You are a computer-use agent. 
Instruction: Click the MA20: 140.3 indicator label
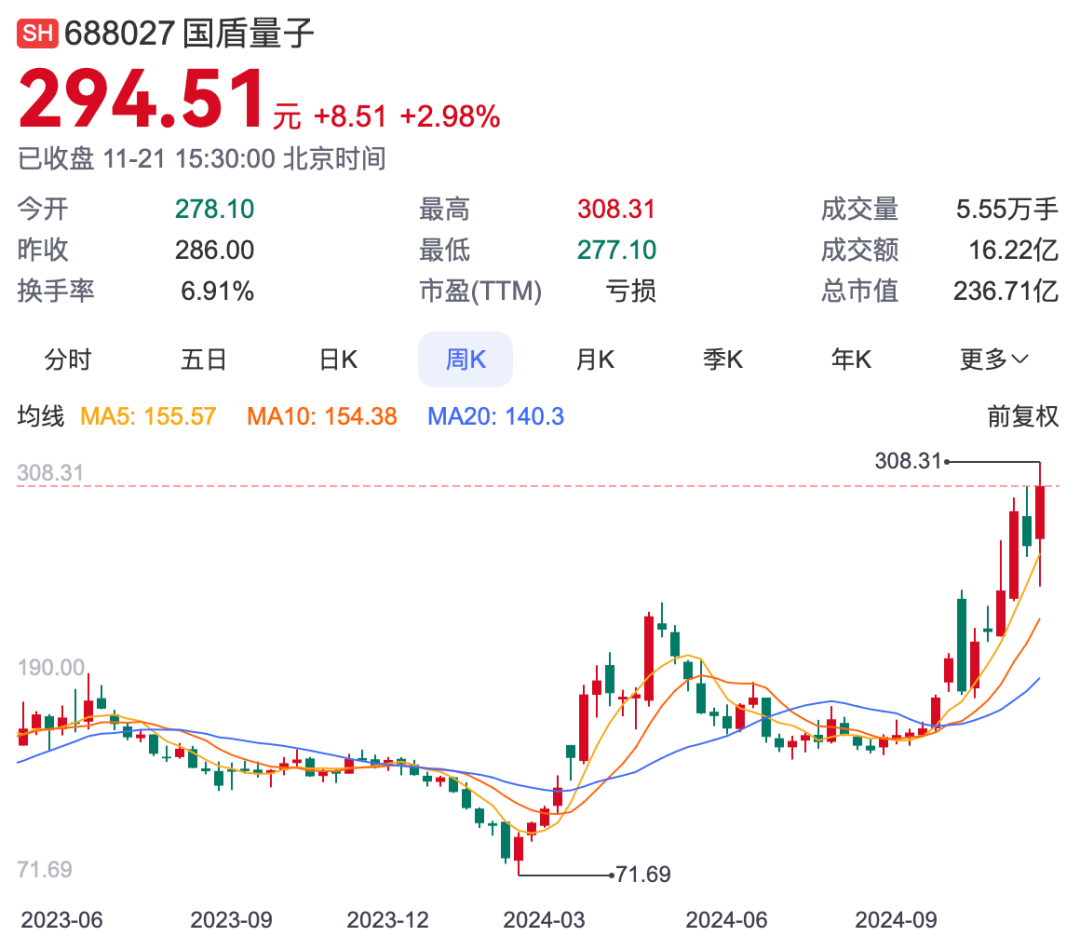coord(495,416)
